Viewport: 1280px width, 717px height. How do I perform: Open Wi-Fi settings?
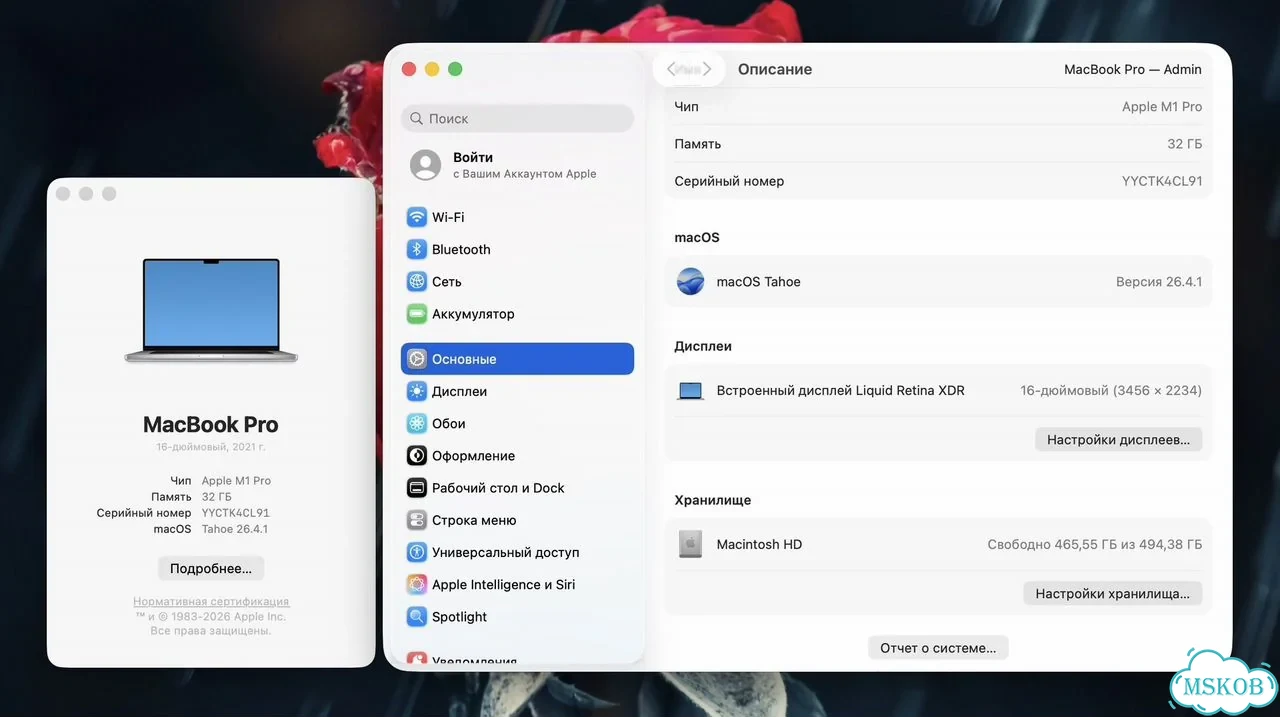[x=518, y=217]
